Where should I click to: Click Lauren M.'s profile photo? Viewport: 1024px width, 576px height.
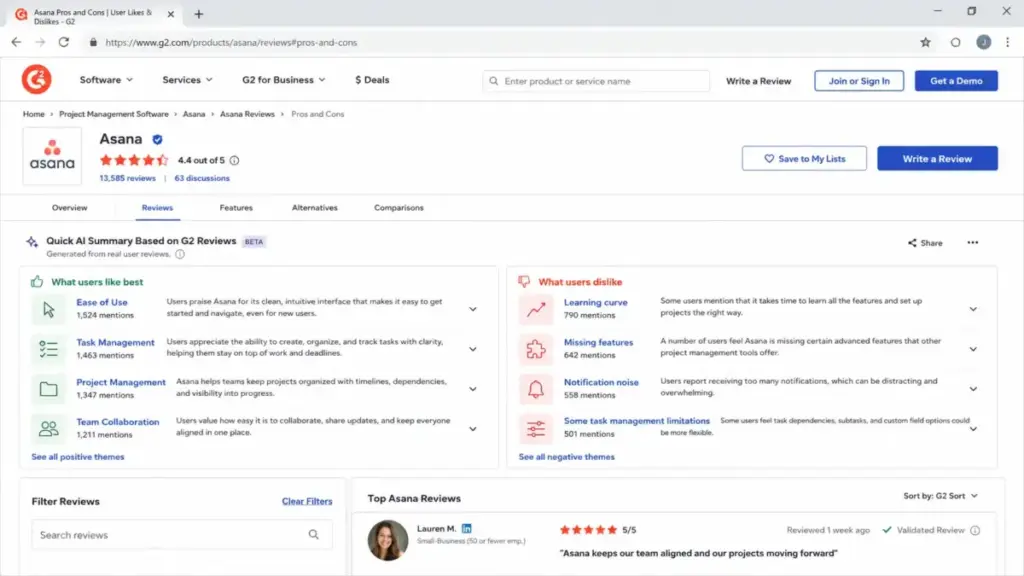coord(388,540)
